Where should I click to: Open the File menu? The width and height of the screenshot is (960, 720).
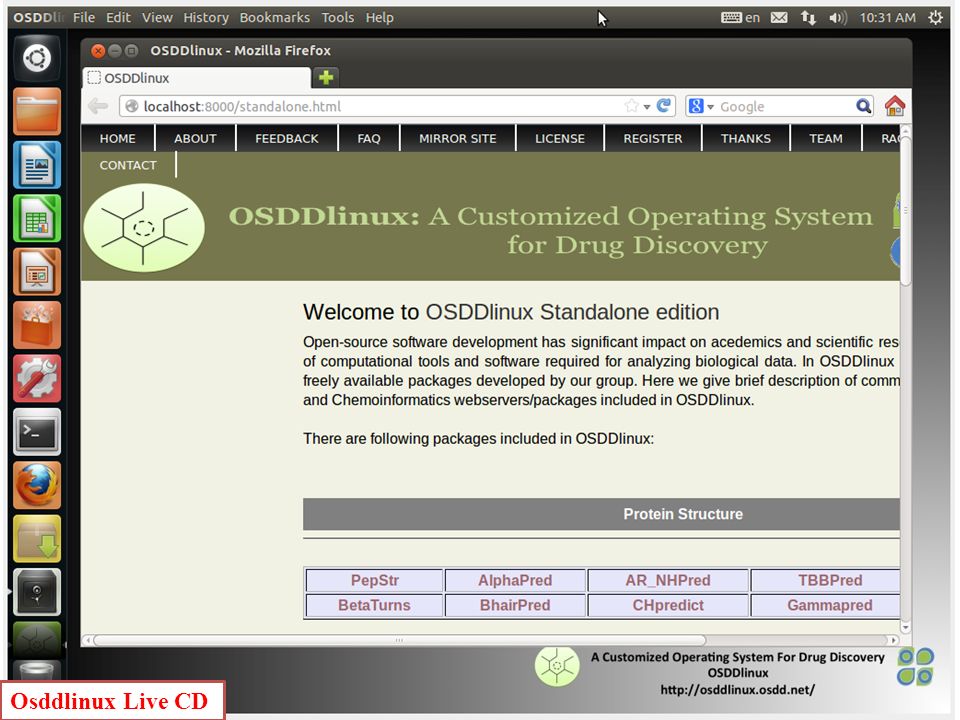pyautogui.click(x=84, y=18)
